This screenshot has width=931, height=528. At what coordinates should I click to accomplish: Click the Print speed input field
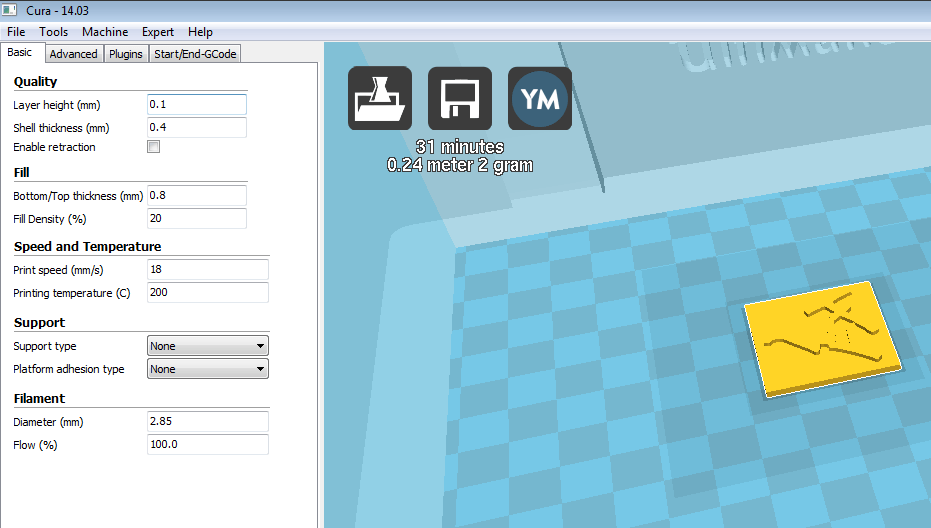pyautogui.click(x=208, y=270)
